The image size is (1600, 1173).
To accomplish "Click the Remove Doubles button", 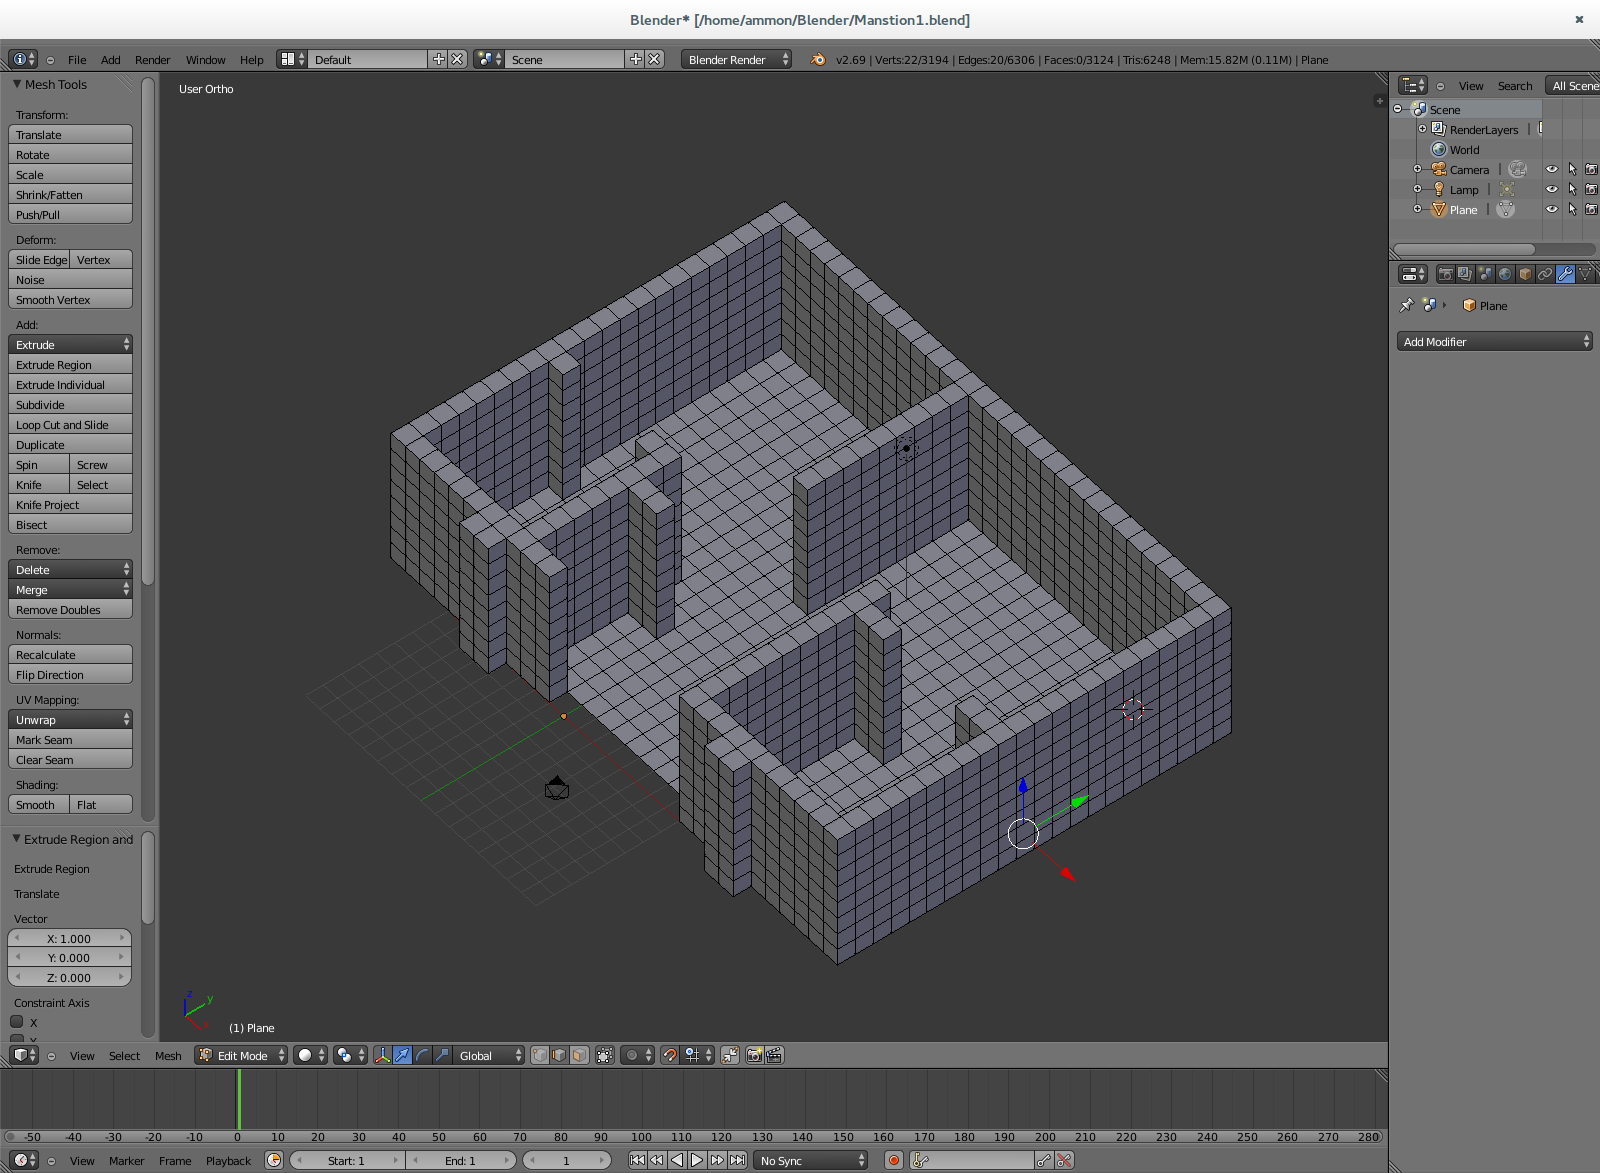I will [70, 610].
